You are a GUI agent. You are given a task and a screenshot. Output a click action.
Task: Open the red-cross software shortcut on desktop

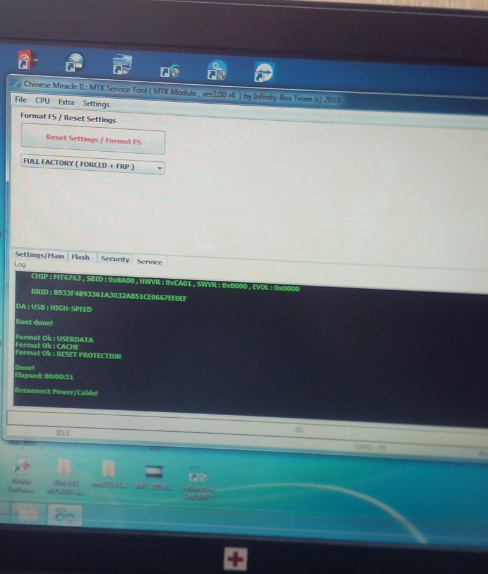(22, 474)
